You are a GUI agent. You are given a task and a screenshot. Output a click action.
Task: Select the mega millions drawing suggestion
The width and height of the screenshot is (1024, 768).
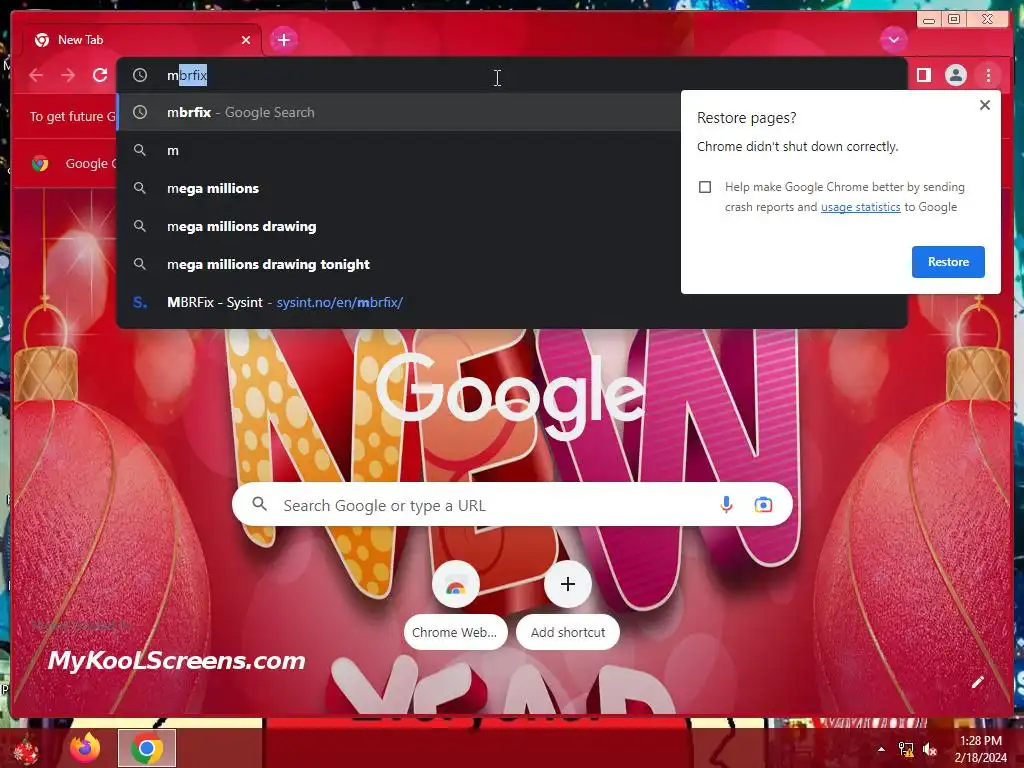[x=399, y=226]
